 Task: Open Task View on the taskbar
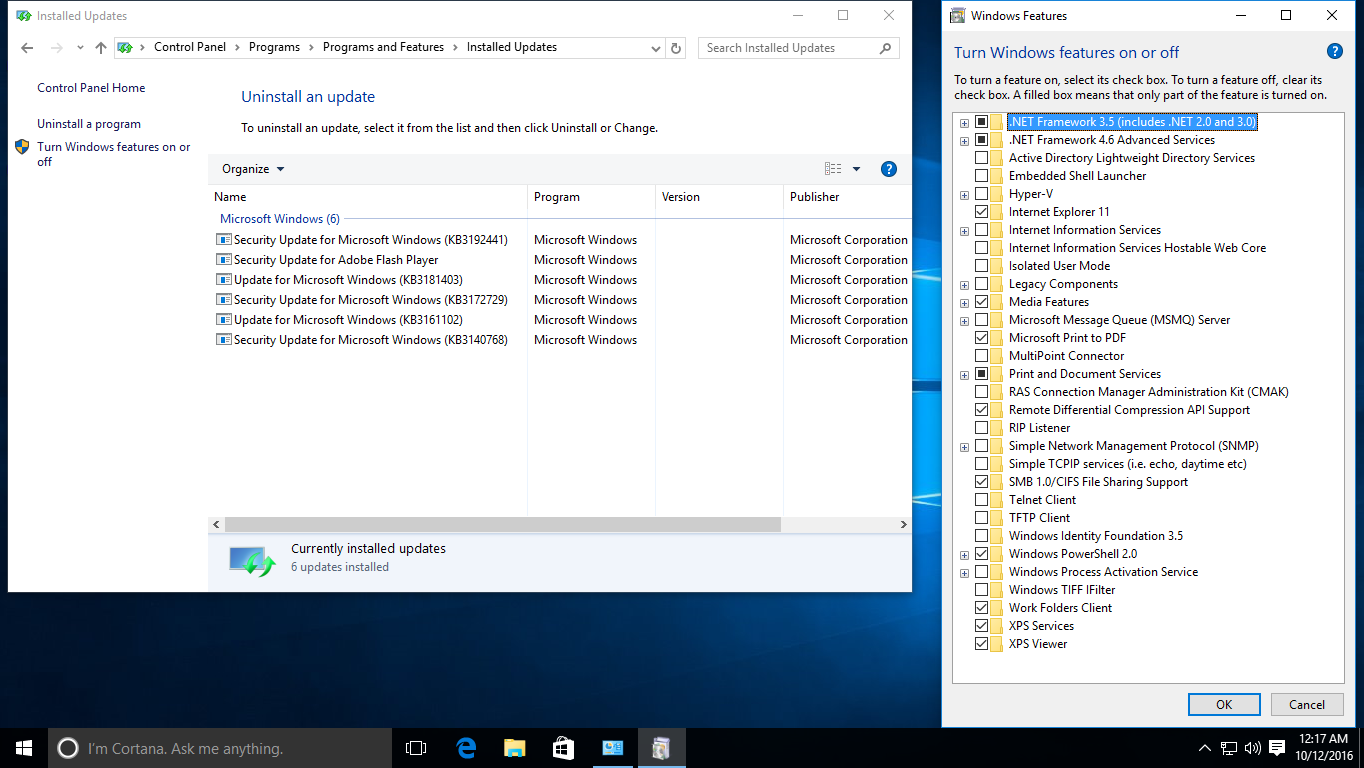416,748
